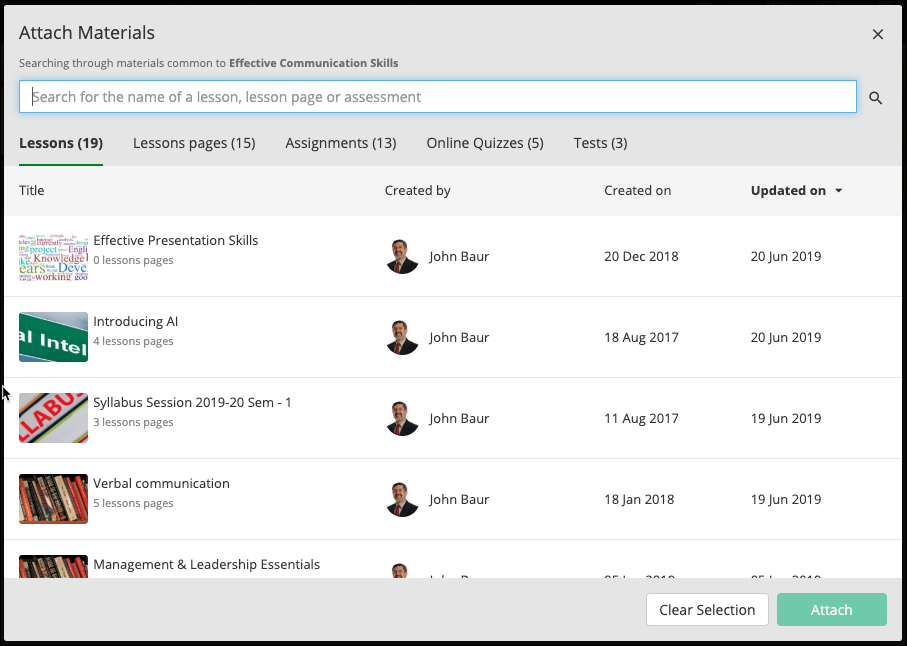This screenshot has height=646, width=907.
Task: Close the Attach Materials dialog
Action: [878, 34]
